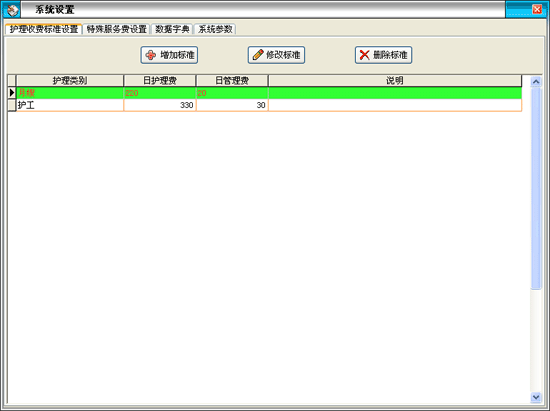Click the scrollbar up arrow
The height and width of the screenshot is (411, 550).
click(x=536, y=82)
